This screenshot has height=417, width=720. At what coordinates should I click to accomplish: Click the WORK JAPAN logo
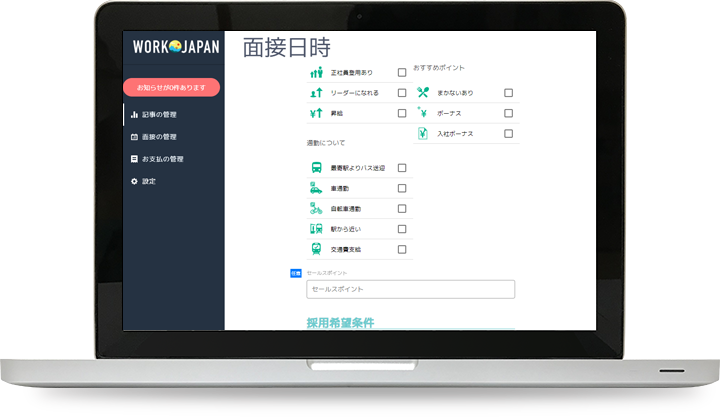click(175, 47)
